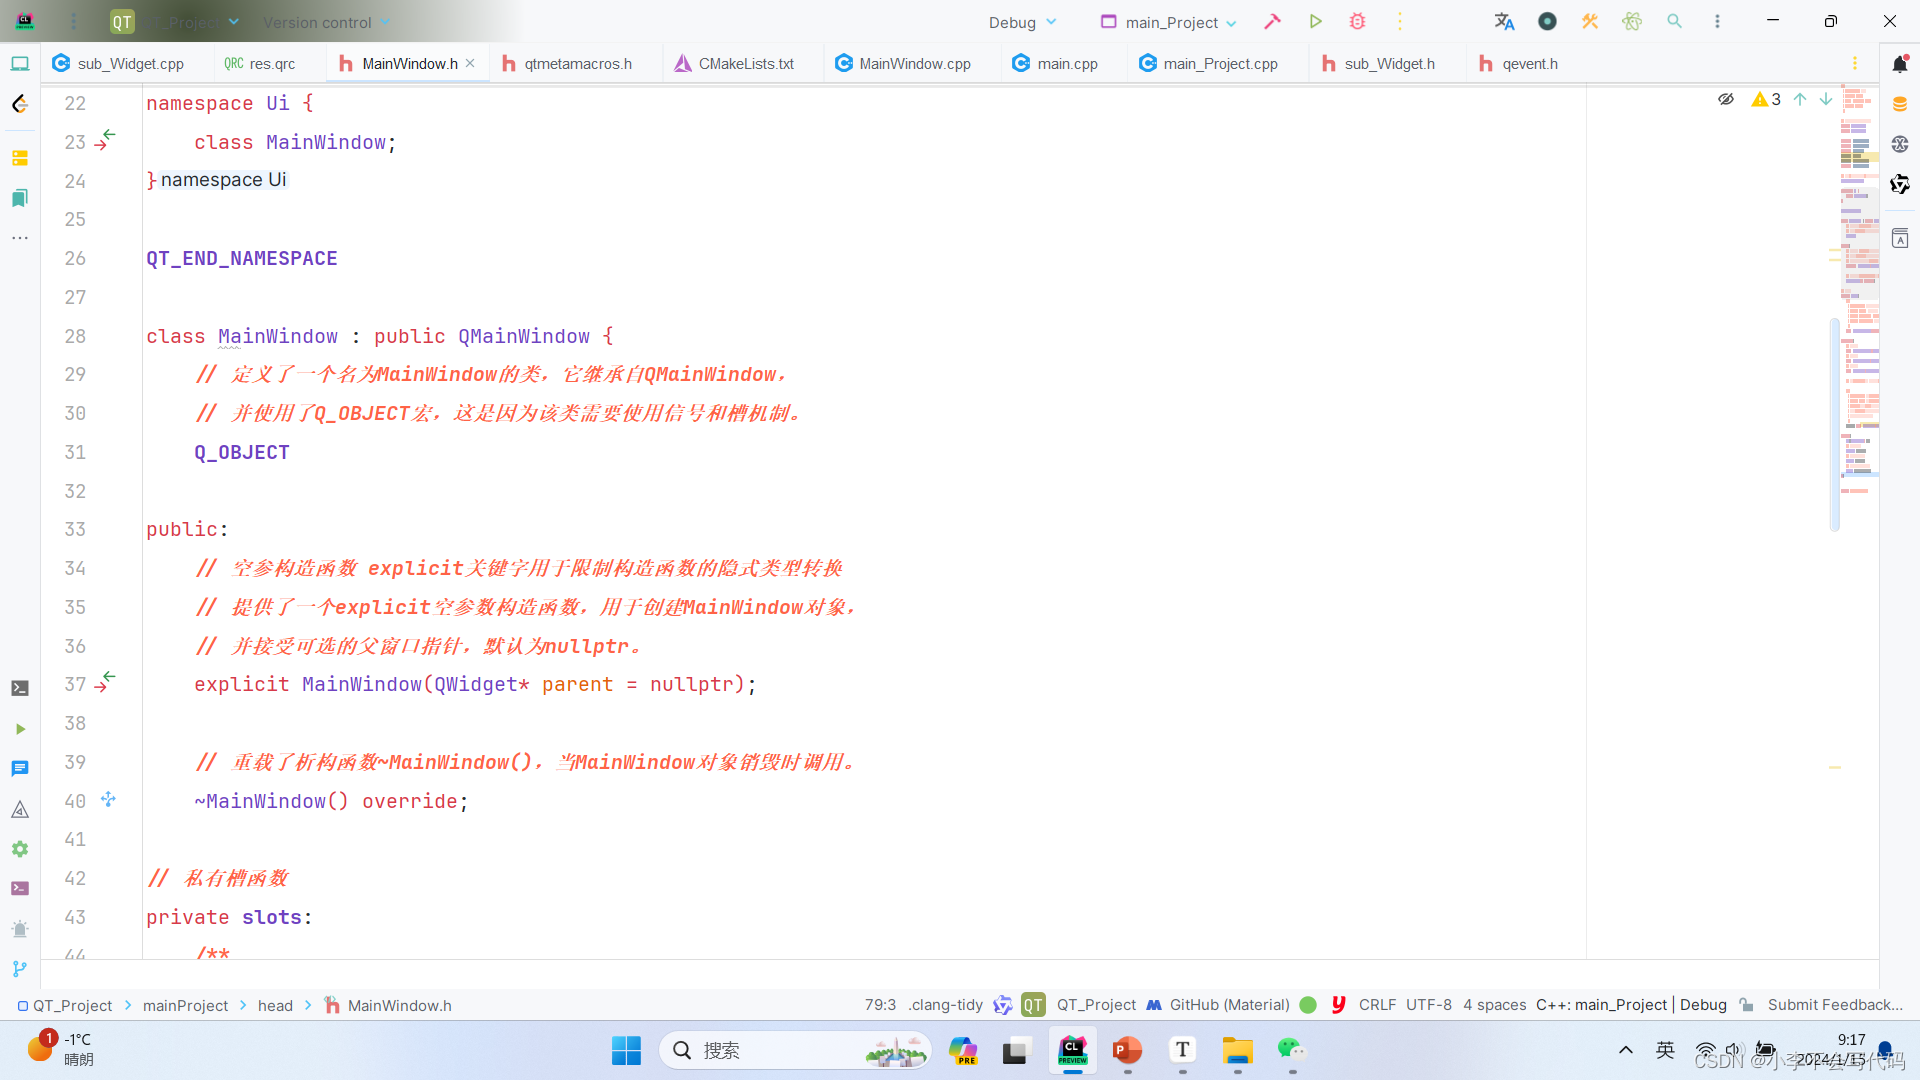Click the 79:3 caret position indicator
This screenshot has width=1920, height=1080.
[880, 1005]
